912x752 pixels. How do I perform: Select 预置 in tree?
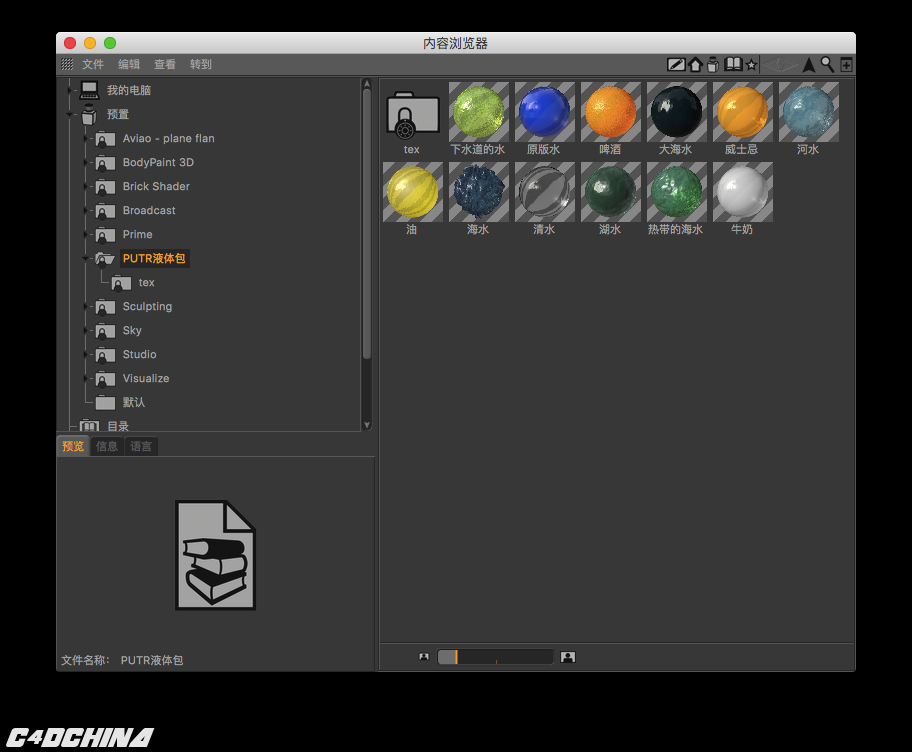[117, 114]
